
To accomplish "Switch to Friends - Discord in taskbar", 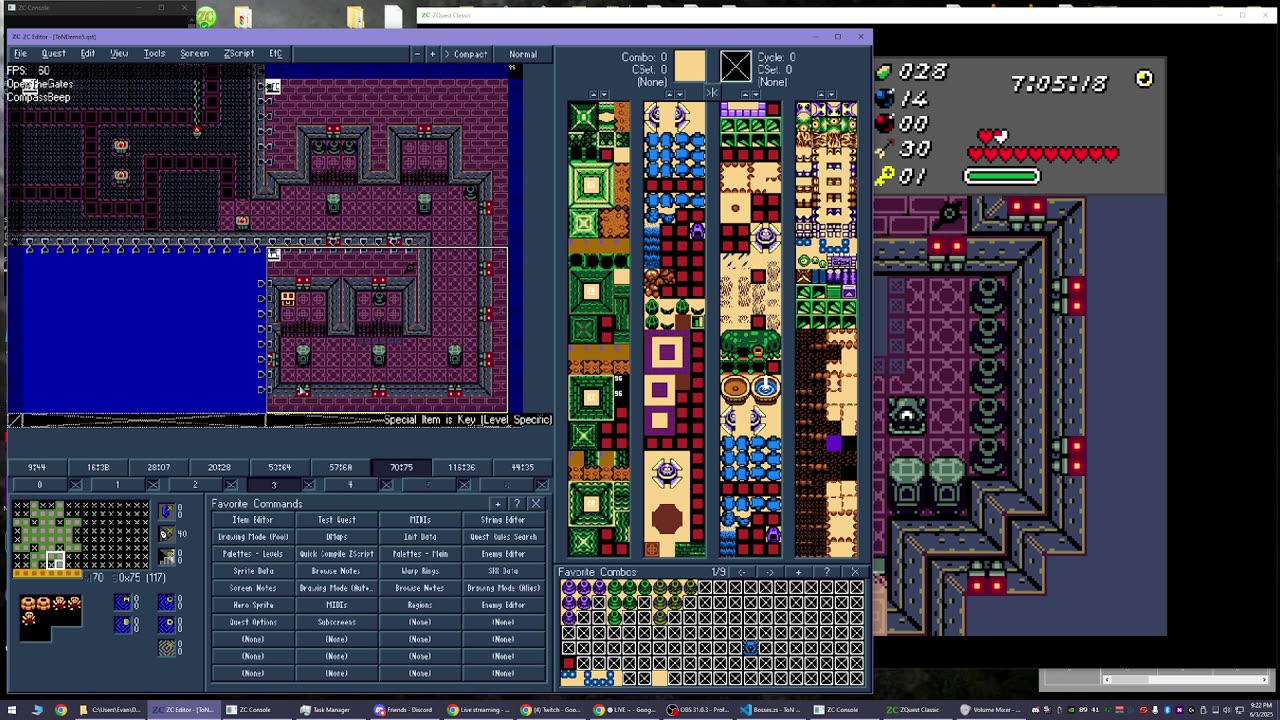I will 404,710.
